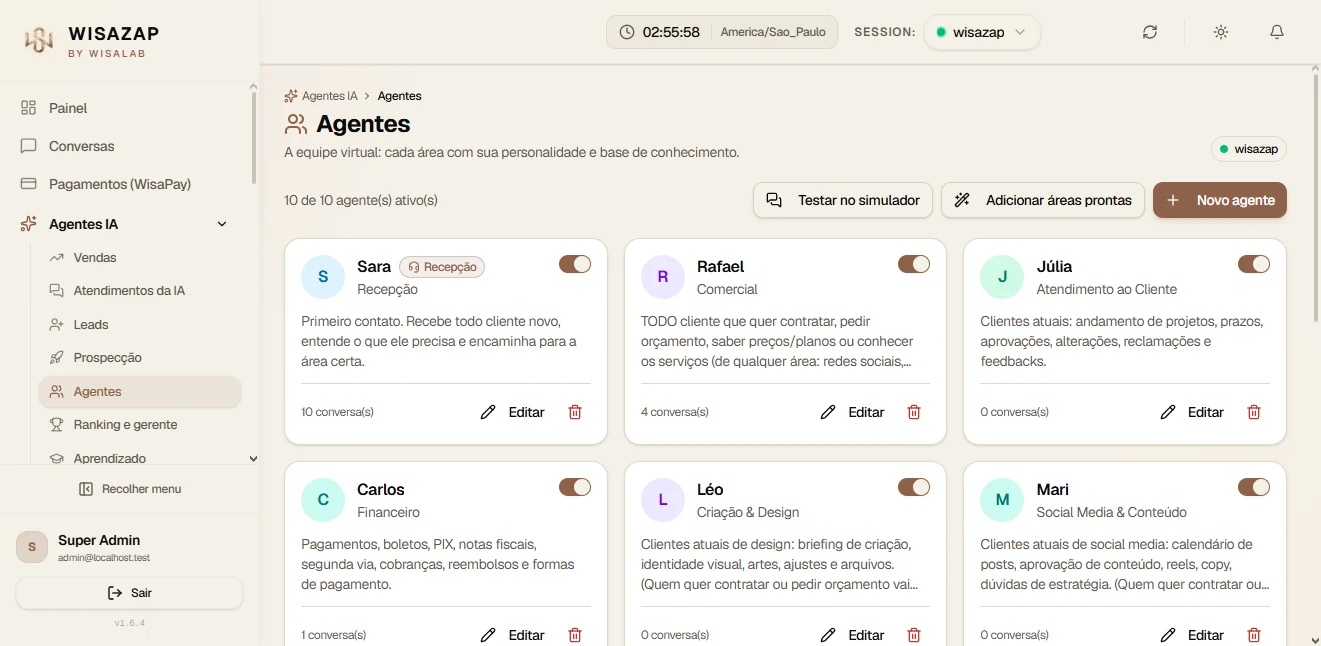Image resolution: width=1321 pixels, height=646 pixels.
Task: Click '10 conversa(s)' on Sara's card
Action: [337, 412]
